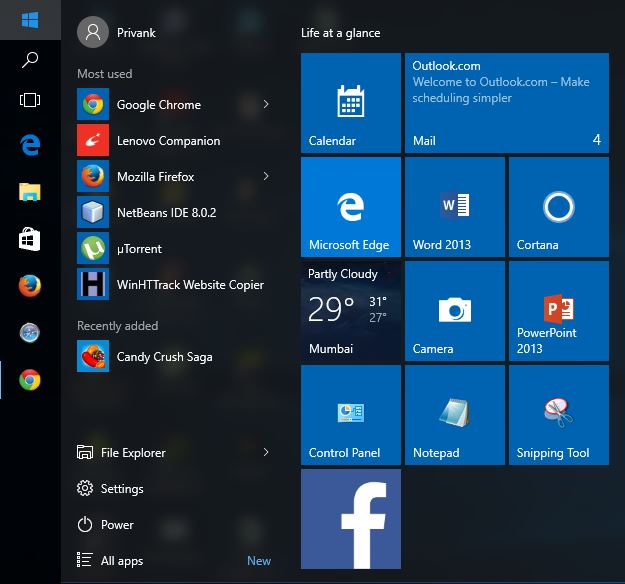This screenshot has width=625, height=584.
Task: Open µTorrent from Most used
Action: click(x=175, y=248)
